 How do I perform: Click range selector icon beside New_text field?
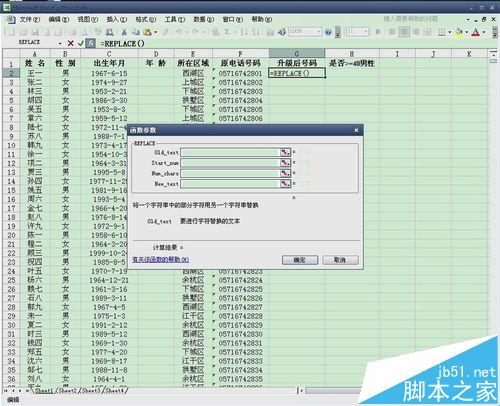point(285,184)
